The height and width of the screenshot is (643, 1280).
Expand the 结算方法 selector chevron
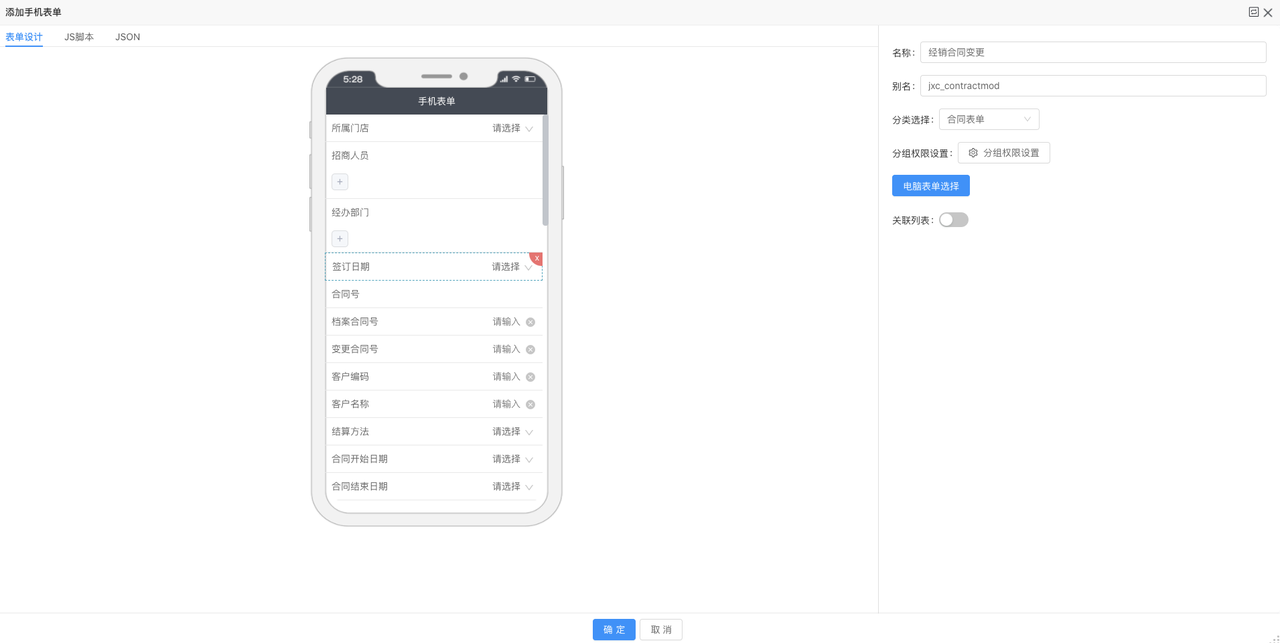(529, 432)
